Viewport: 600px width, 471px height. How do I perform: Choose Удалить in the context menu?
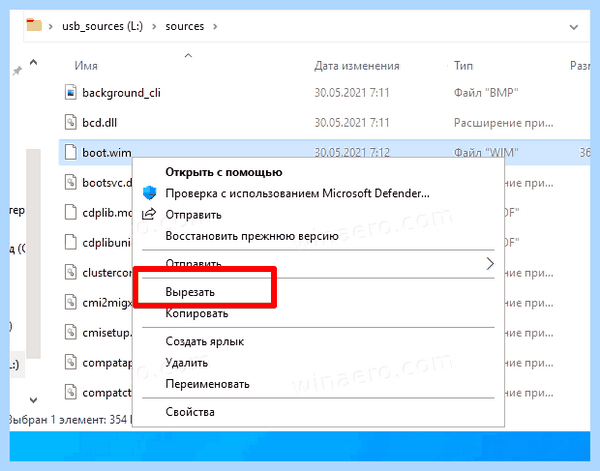coord(186,362)
